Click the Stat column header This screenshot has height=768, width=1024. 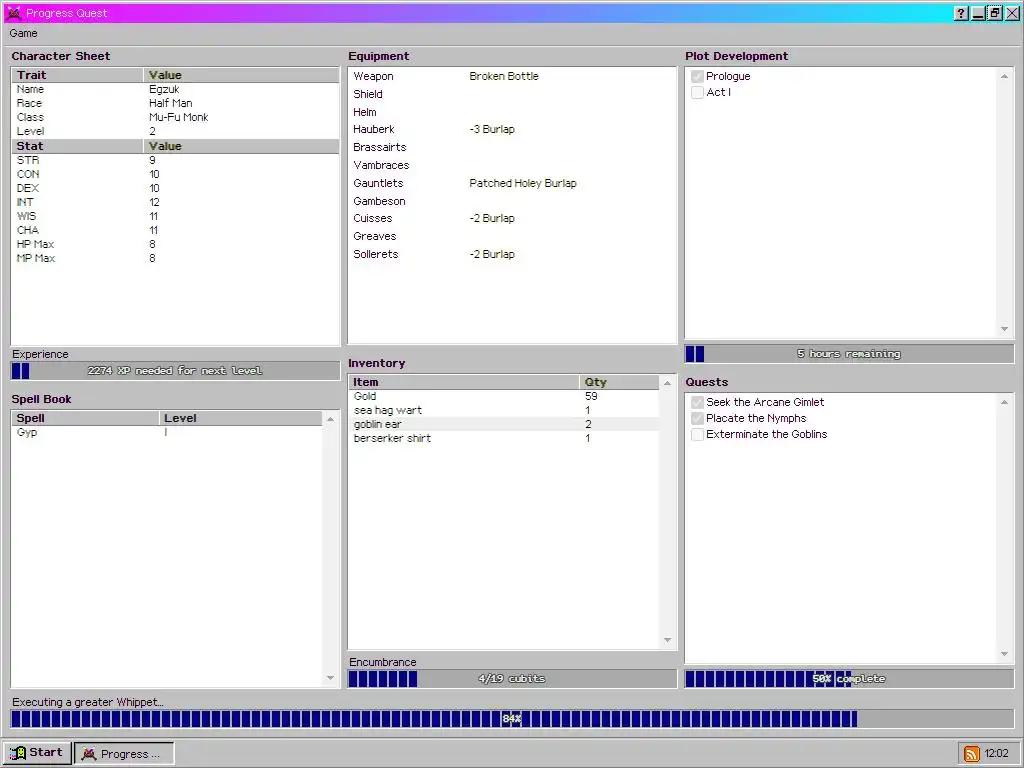pos(78,146)
